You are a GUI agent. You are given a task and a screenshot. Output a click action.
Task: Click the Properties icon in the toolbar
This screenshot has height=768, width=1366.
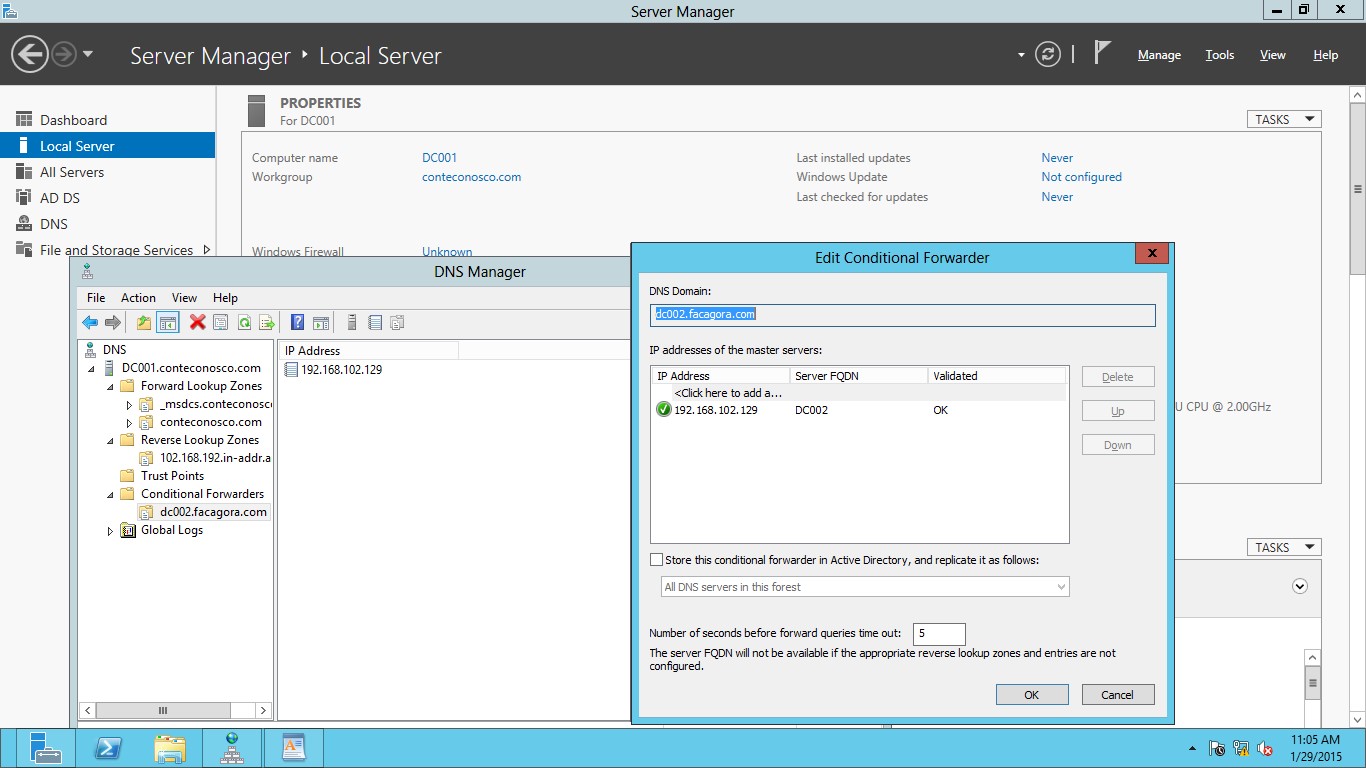pyautogui.click(x=220, y=322)
